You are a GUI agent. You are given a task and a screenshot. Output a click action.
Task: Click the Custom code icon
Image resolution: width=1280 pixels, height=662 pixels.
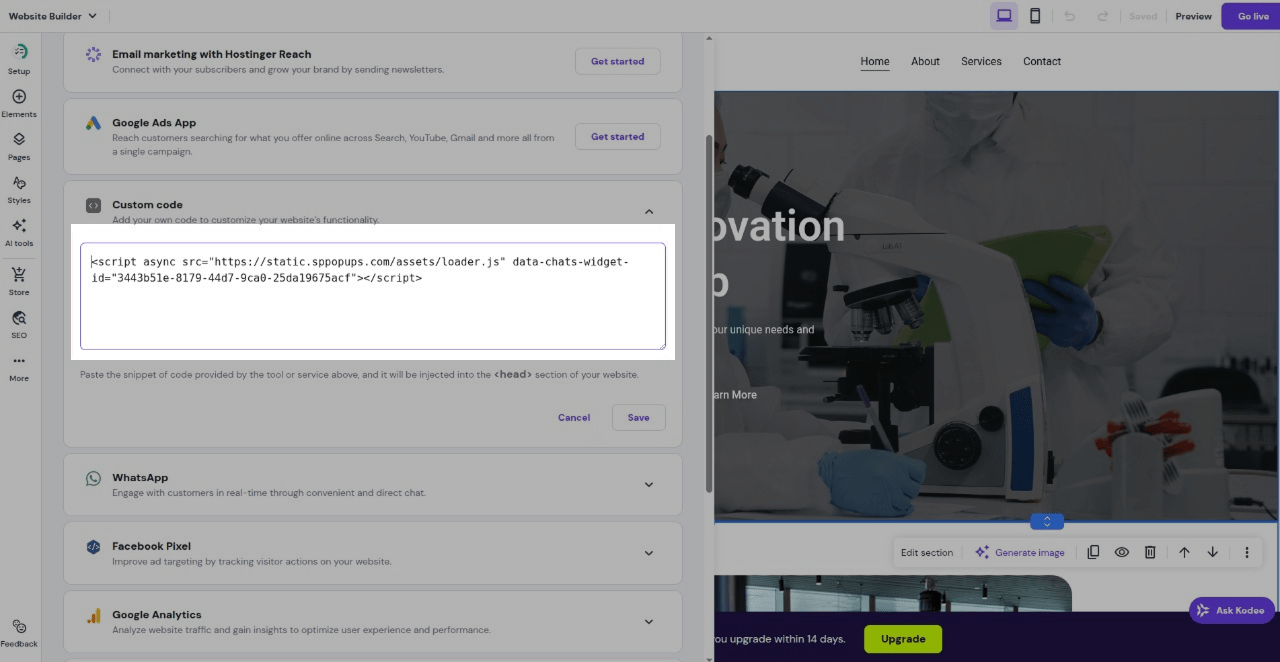point(93,205)
